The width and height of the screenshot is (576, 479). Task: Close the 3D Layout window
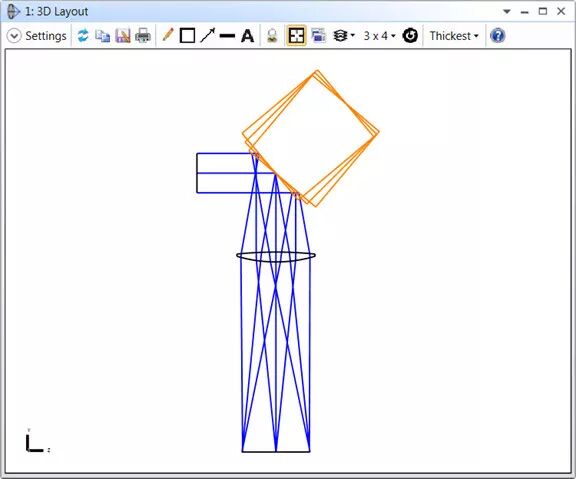[561, 11]
